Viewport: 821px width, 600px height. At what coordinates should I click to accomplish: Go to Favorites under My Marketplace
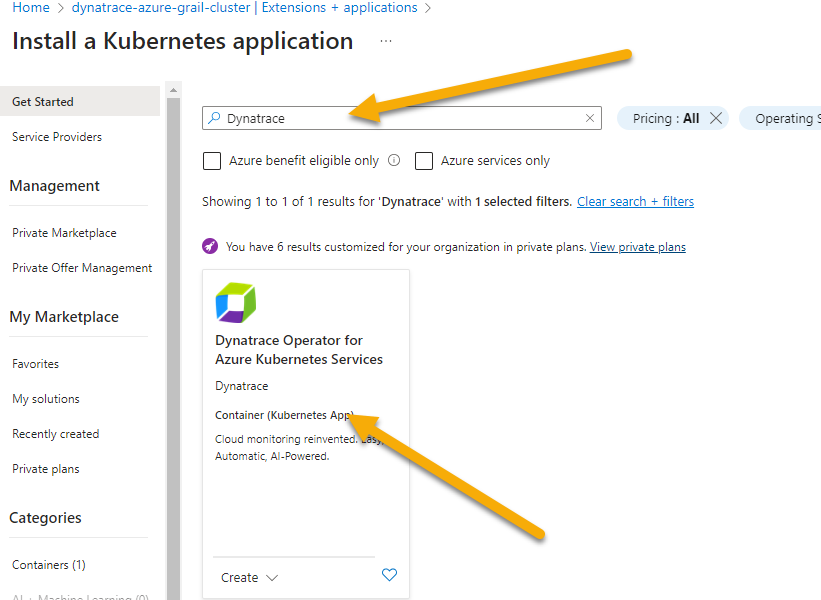coord(35,364)
